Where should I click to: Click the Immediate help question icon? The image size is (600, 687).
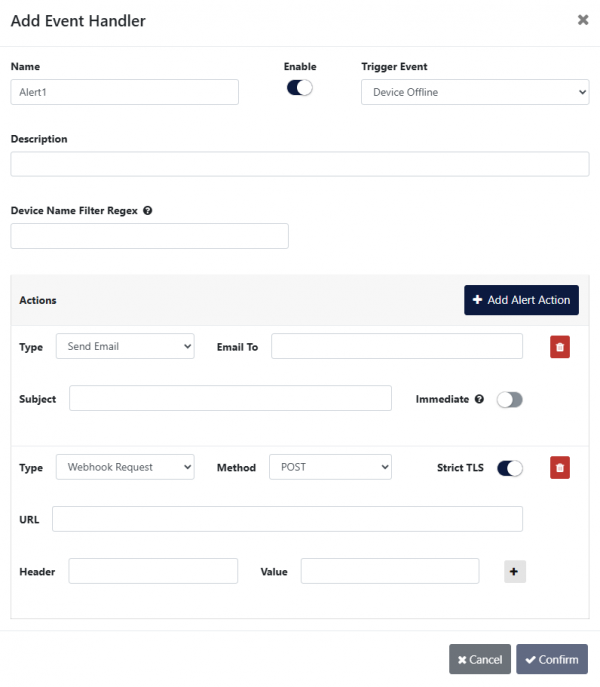click(479, 399)
